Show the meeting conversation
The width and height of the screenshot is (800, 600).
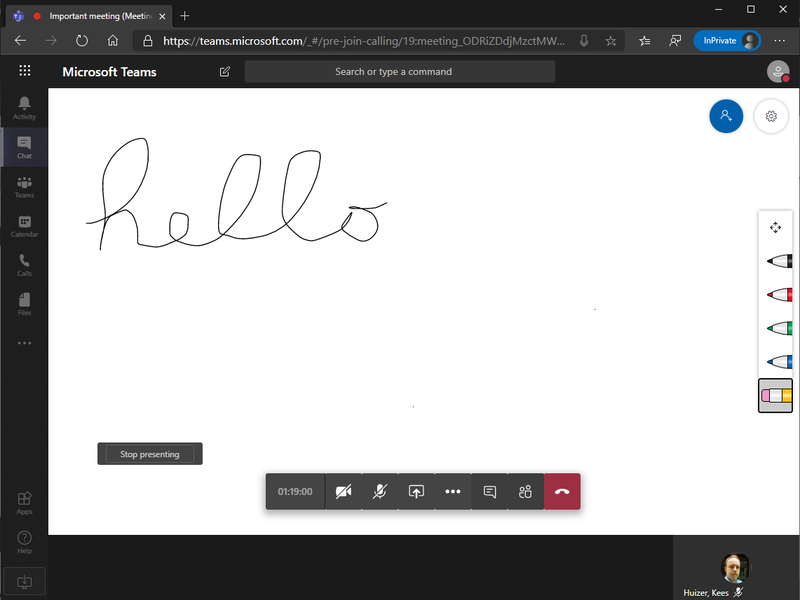tap(489, 491)
